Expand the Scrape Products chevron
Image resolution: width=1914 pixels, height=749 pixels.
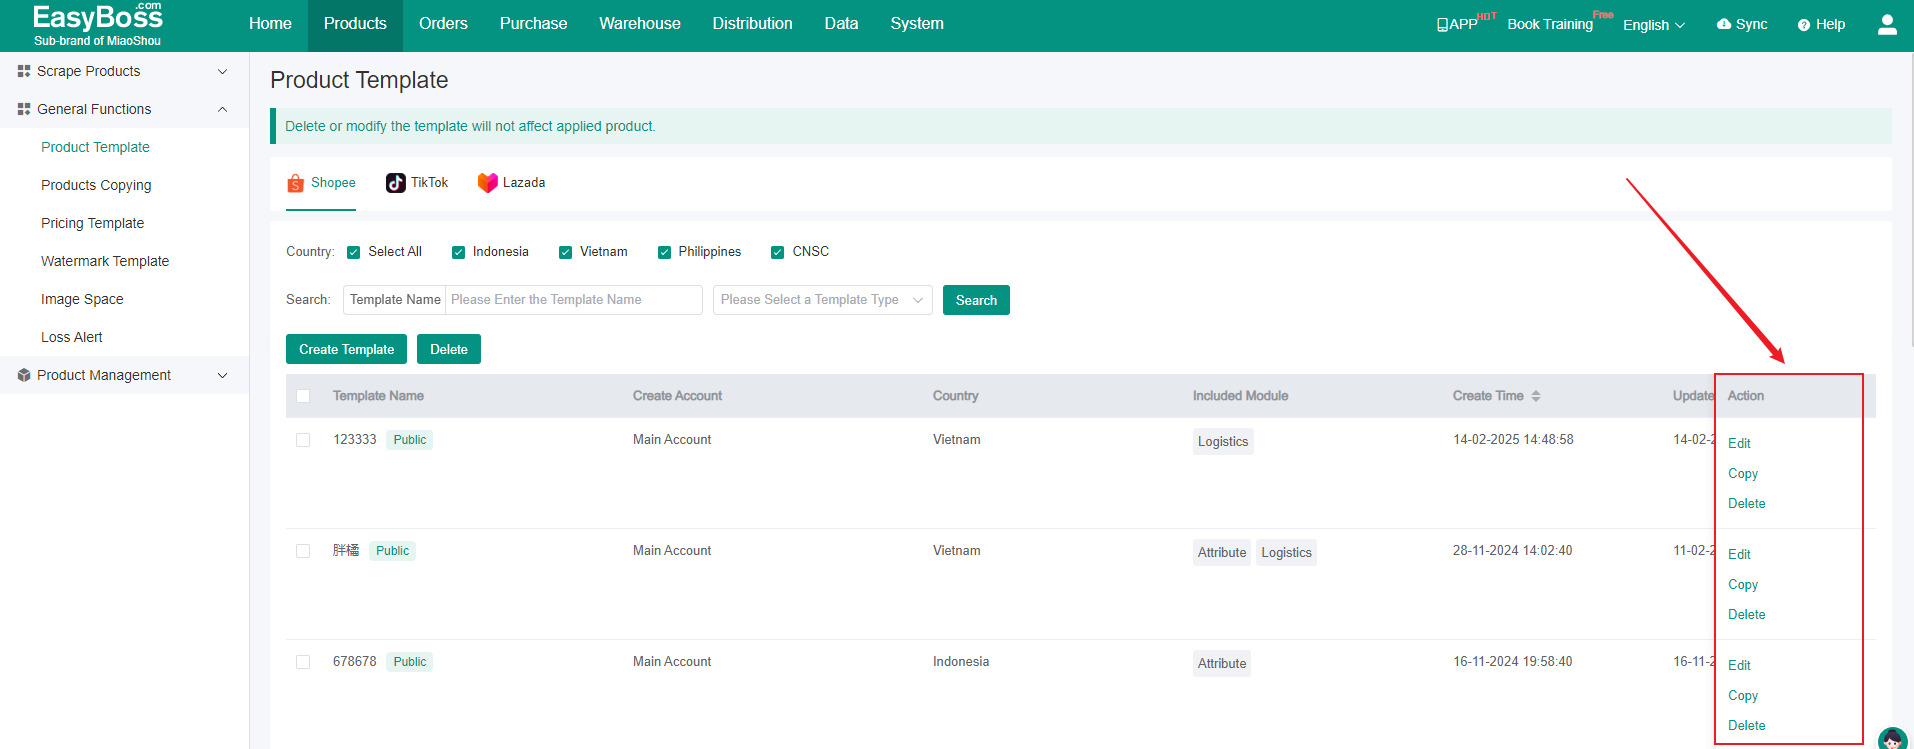[x=222, y=71]
